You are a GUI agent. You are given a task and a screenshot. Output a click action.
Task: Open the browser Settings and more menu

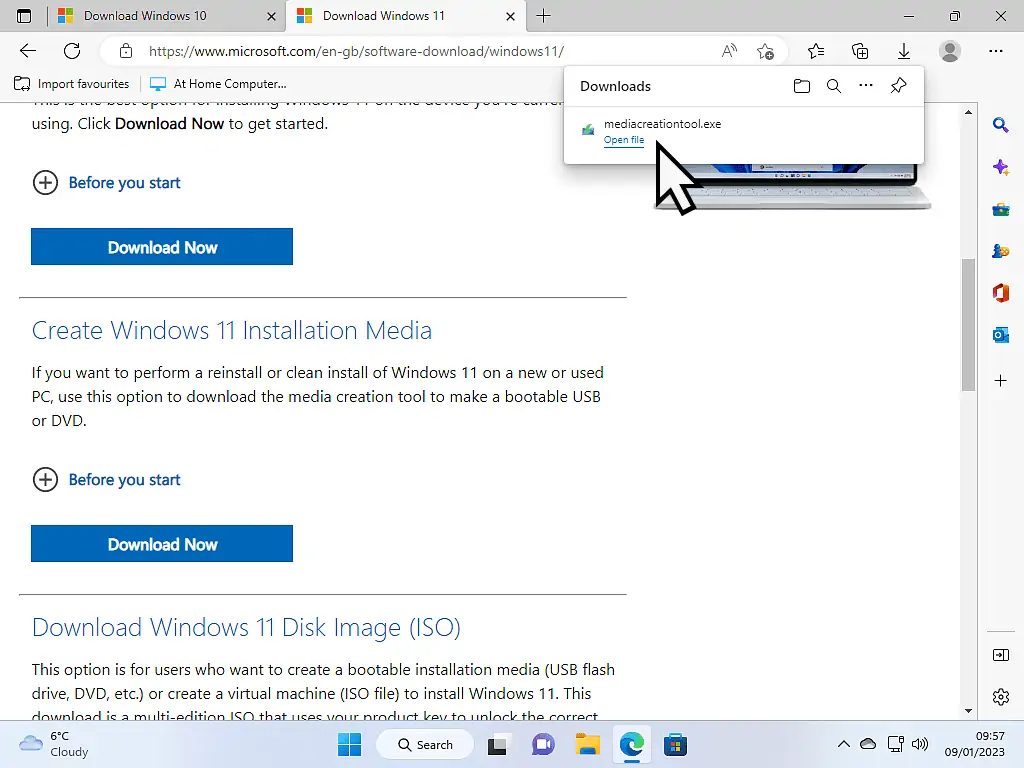tap(995, 50)
